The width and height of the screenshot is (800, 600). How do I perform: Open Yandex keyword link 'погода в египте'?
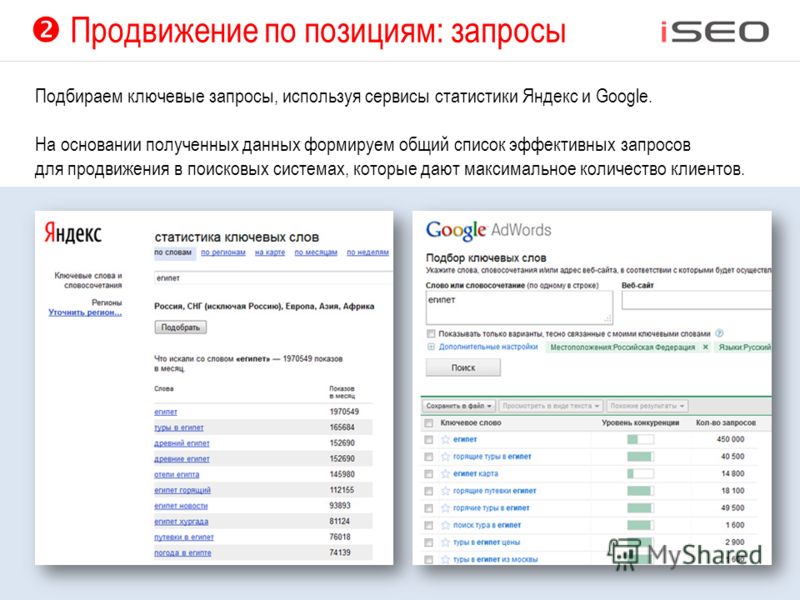(183, 553)
